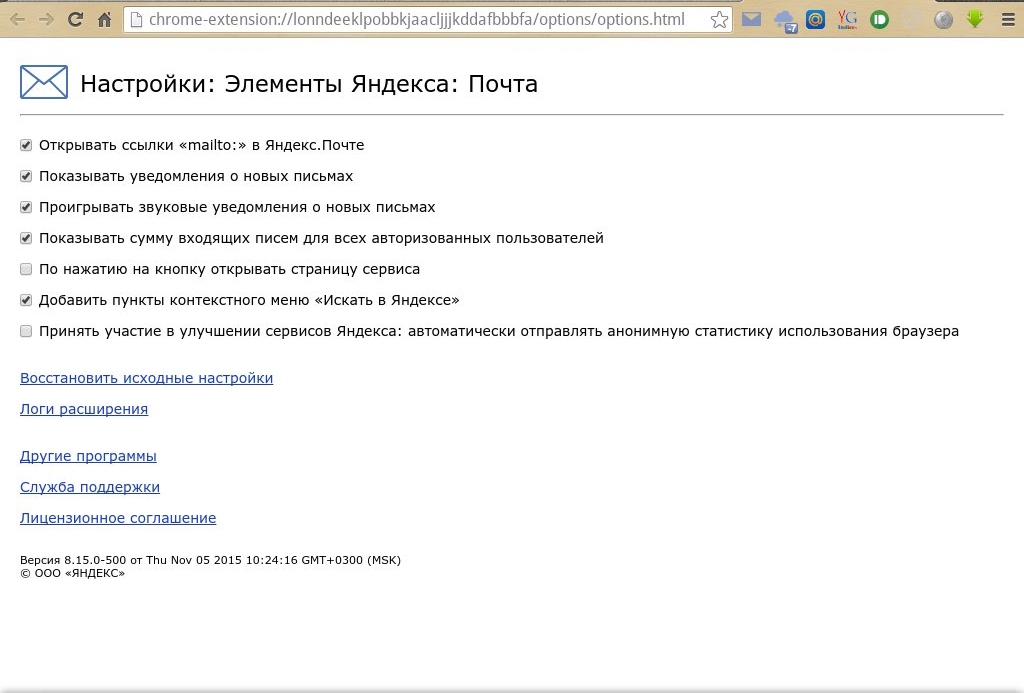The width and height of the screenshot is (1024, 693).
Task: Open the Chrome hamburger menu
Action: coord(1008,20)
